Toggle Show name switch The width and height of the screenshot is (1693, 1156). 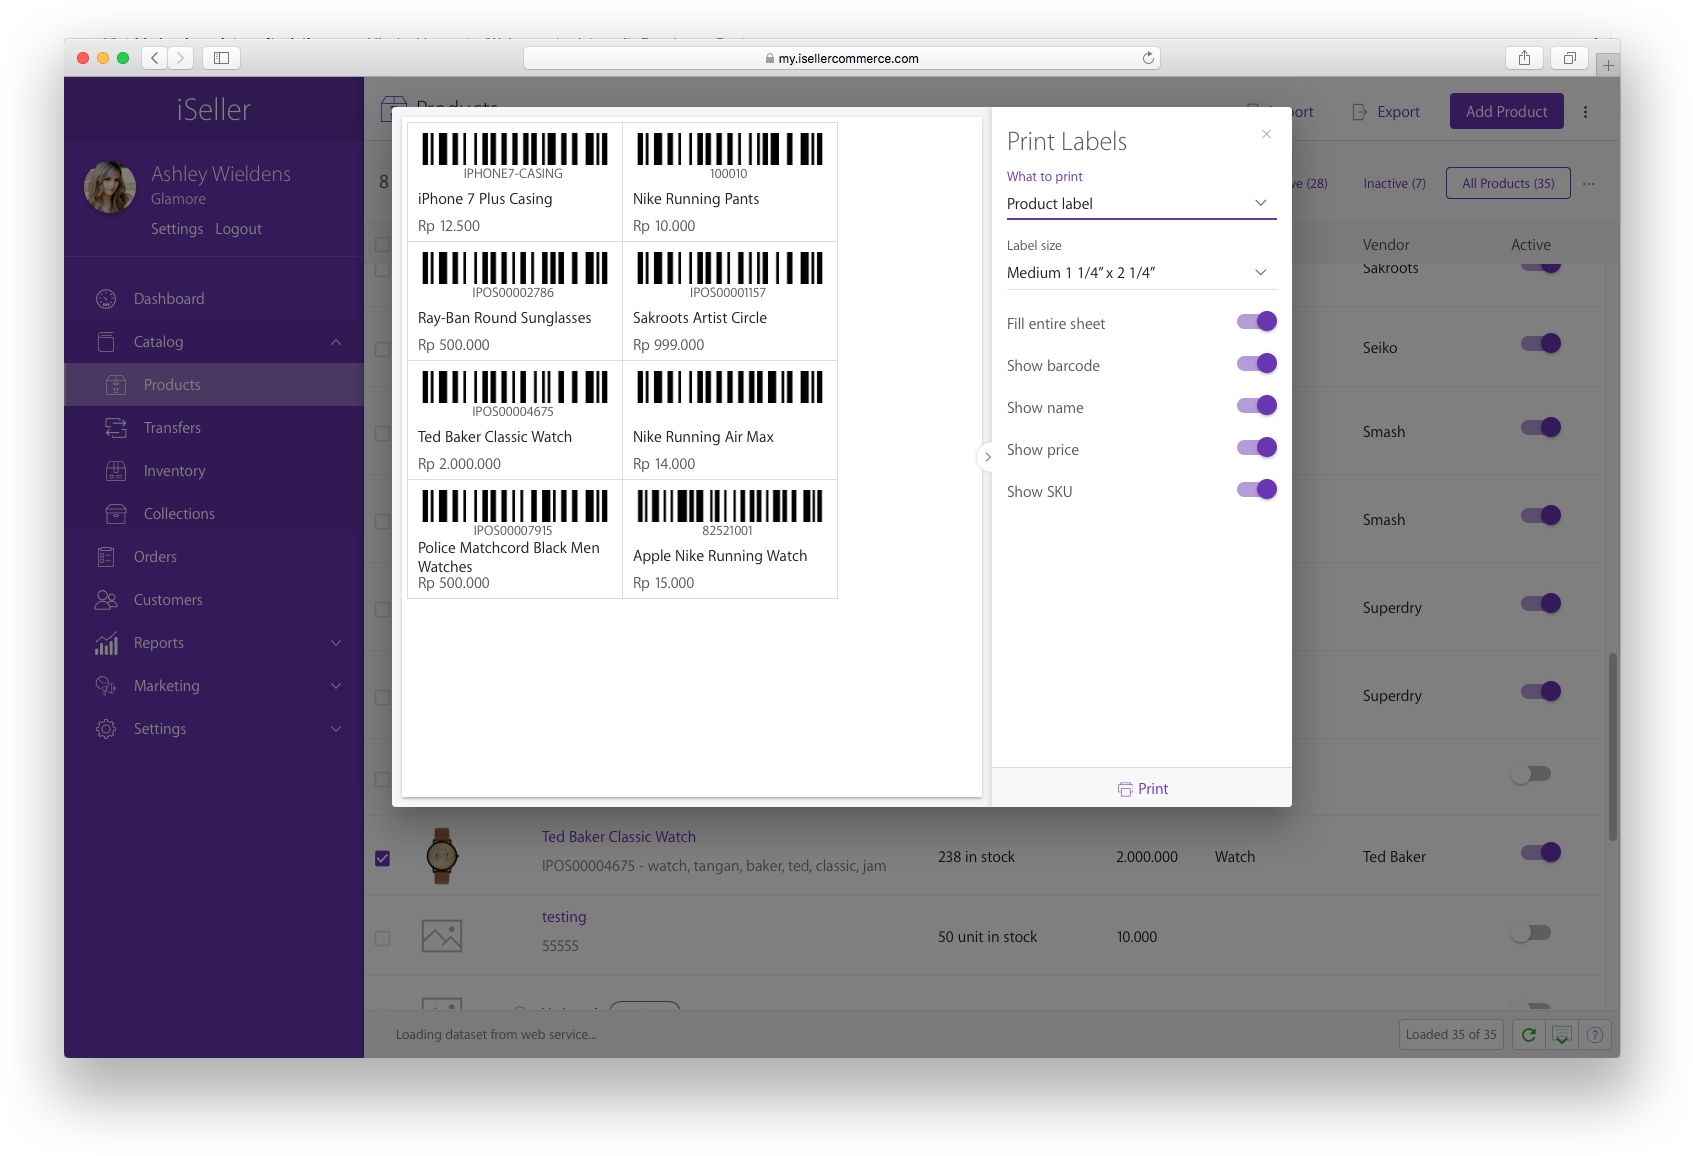pyautogui.click(x=1257, y=405)
